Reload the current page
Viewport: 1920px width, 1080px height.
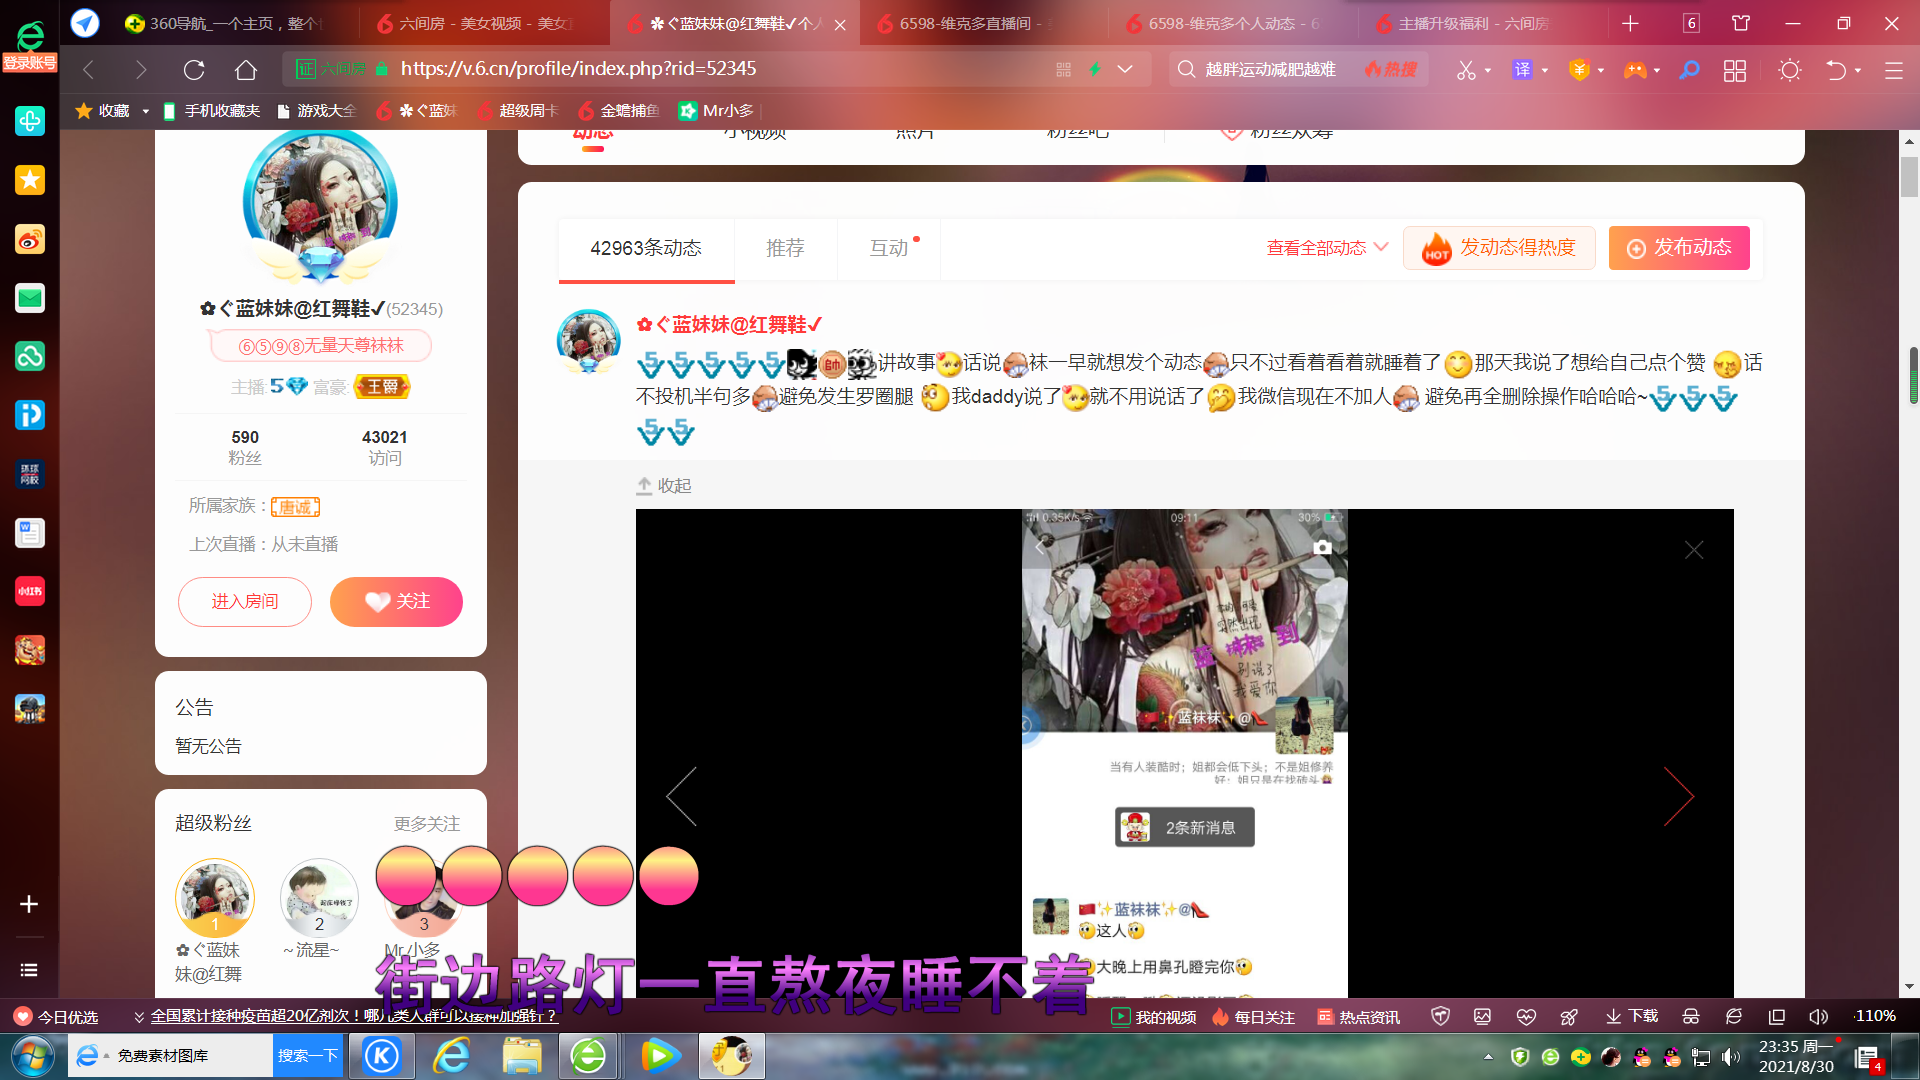(x=194, y=69)
